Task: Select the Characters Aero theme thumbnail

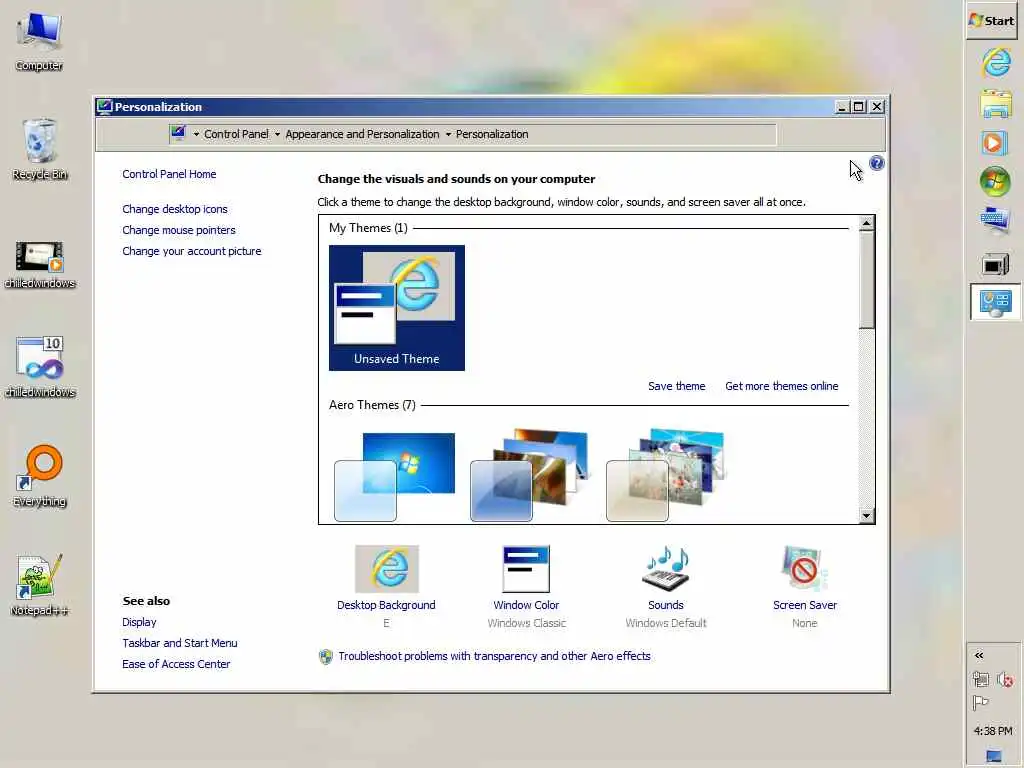Action: [x=666, y=475]
